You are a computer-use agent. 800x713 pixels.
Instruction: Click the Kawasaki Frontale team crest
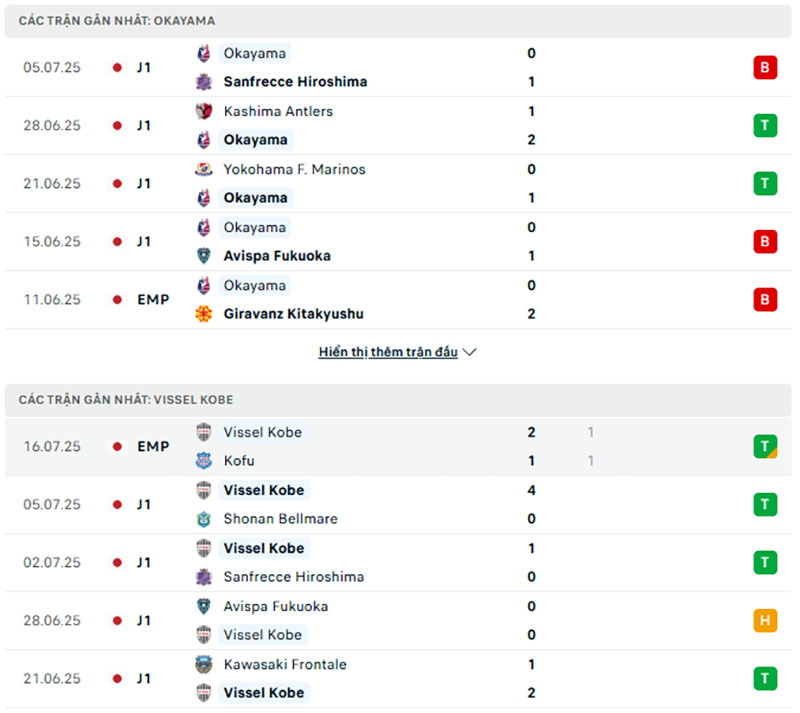coord(204,665)
